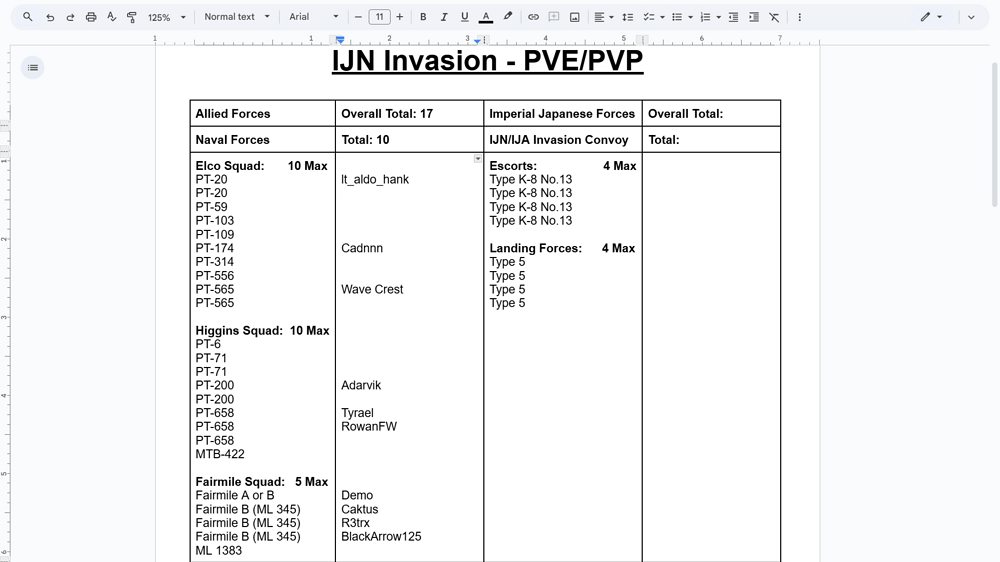Insert an image
Screen dimensions: 1000x562
[x=575, y=17]
